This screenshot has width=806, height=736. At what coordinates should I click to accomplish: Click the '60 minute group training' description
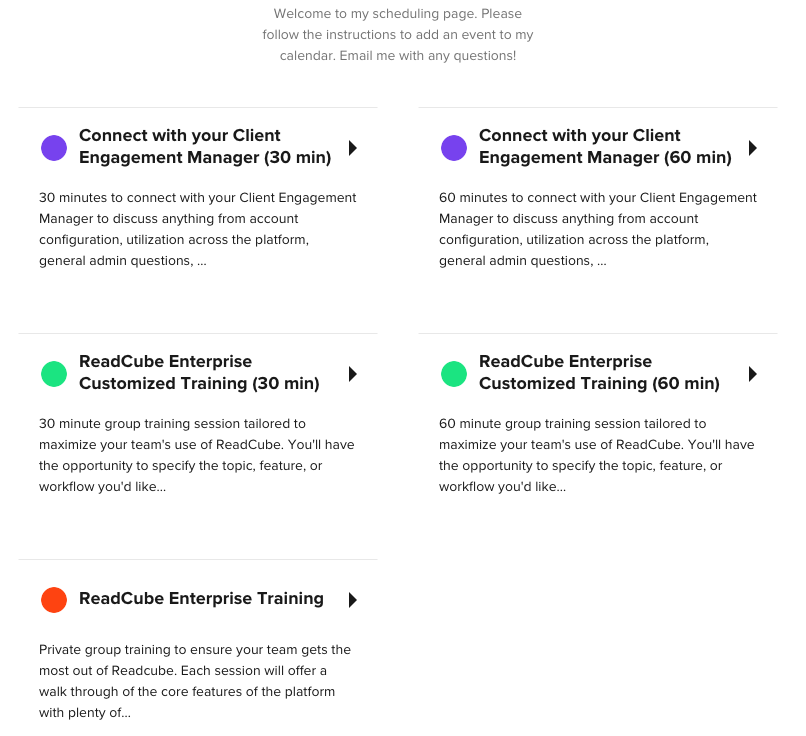tap(597, 455)
